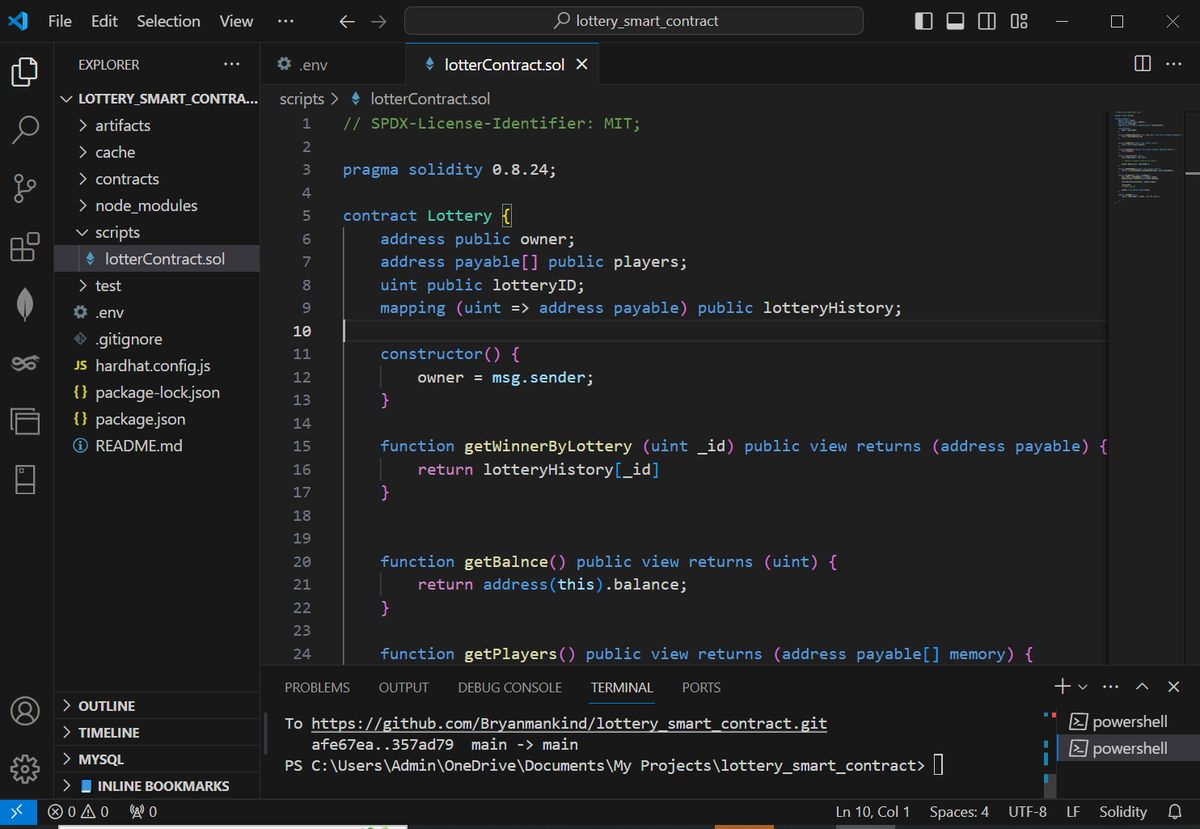
Task: Open the Edit menu
Action: click(x=104, y=21)
